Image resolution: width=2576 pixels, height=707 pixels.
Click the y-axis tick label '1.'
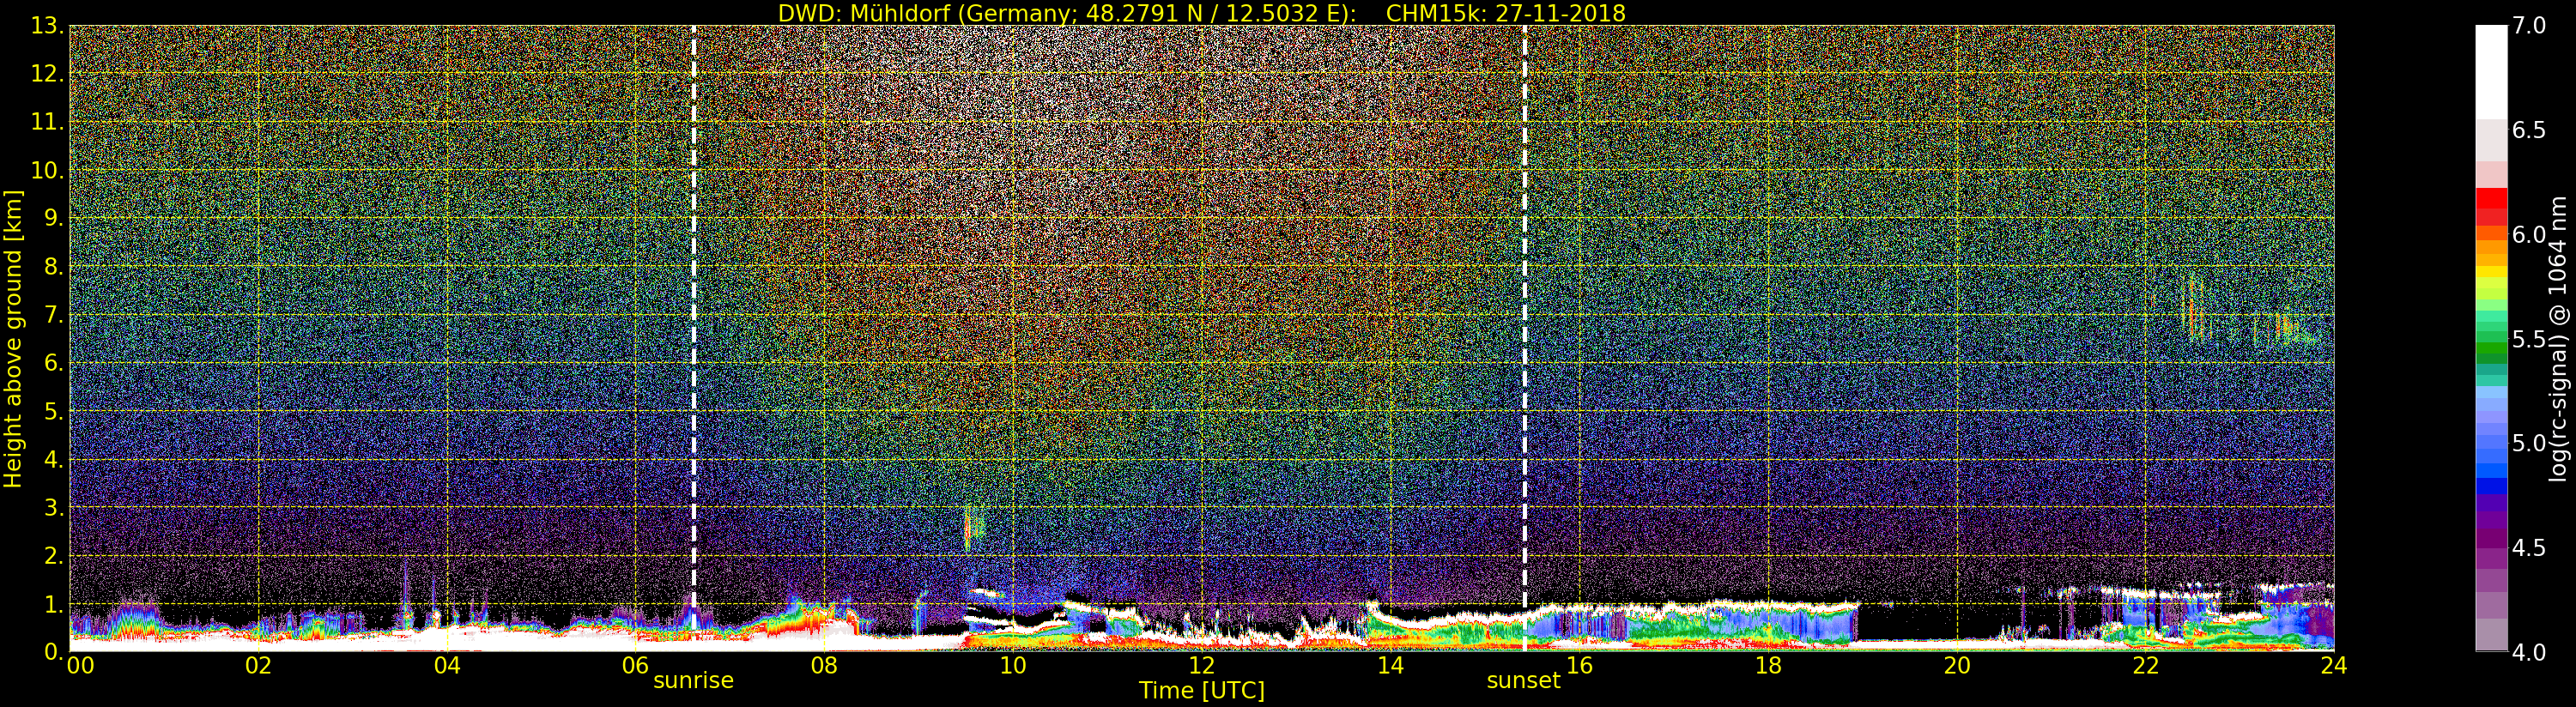coord(54,604)
